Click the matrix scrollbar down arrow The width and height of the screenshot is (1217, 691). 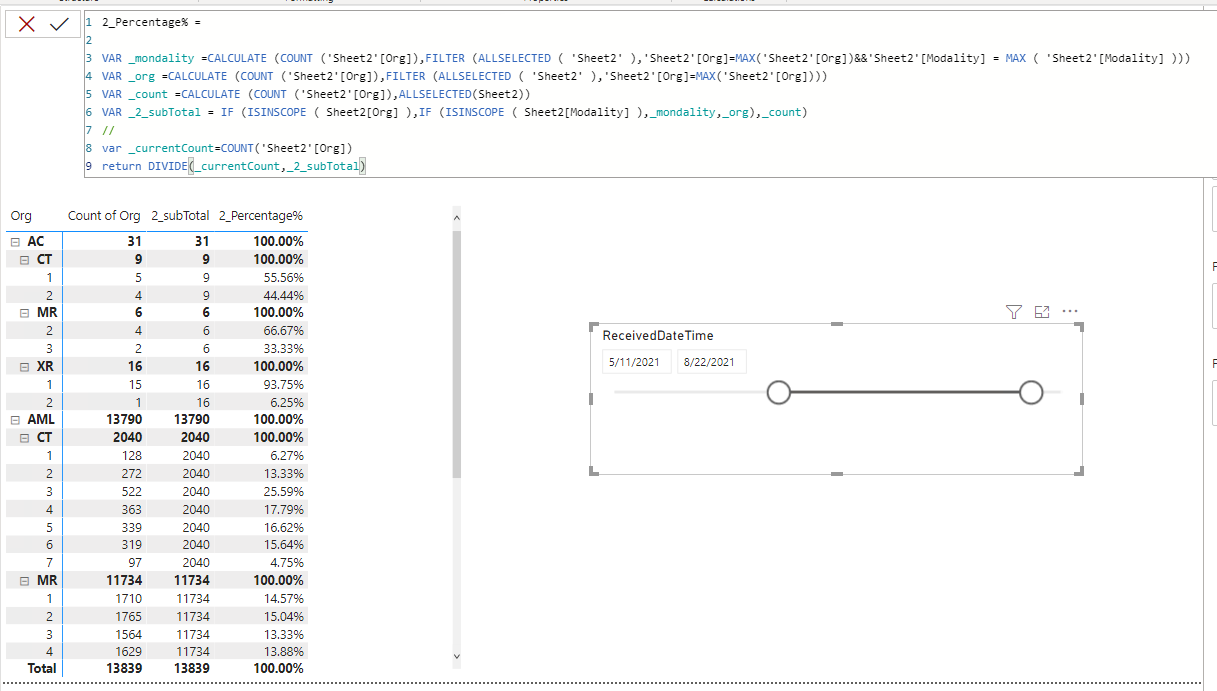(457, 657)
